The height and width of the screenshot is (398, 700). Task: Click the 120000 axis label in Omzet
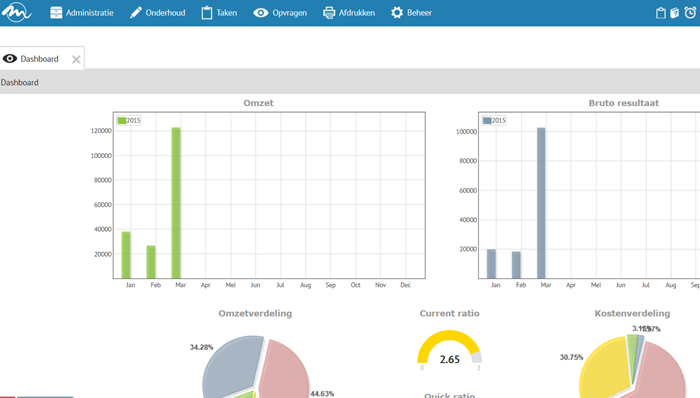point(101,131)
